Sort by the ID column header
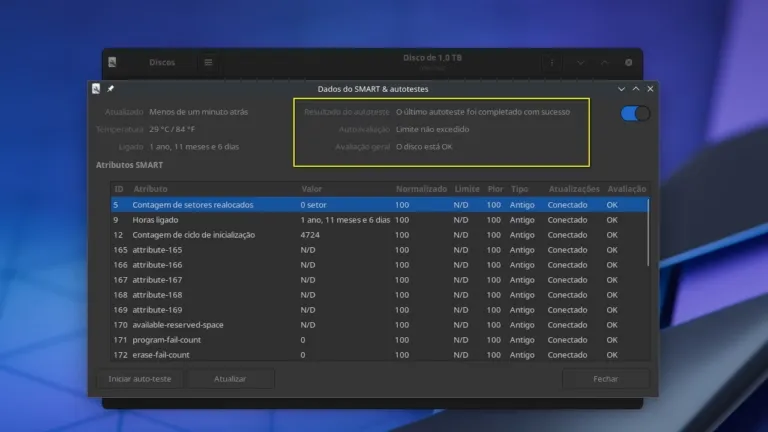 (119, 189)
